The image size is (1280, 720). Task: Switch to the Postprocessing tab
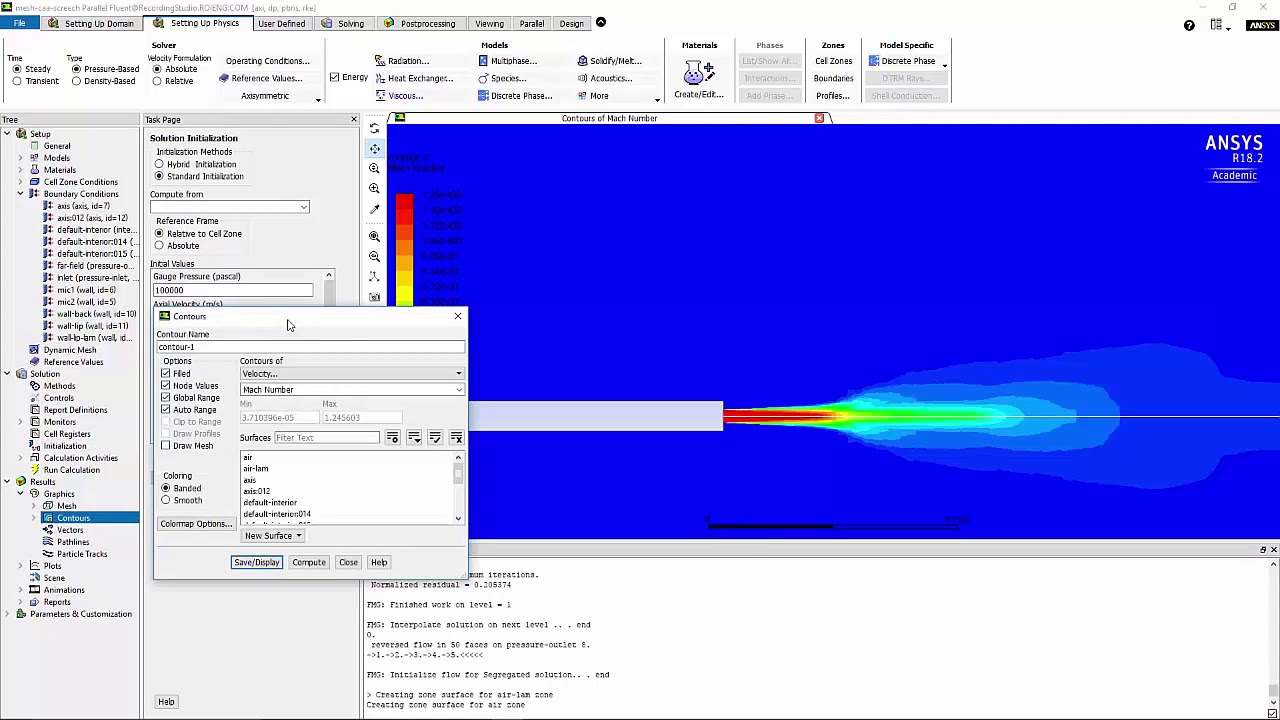point(420,23)
